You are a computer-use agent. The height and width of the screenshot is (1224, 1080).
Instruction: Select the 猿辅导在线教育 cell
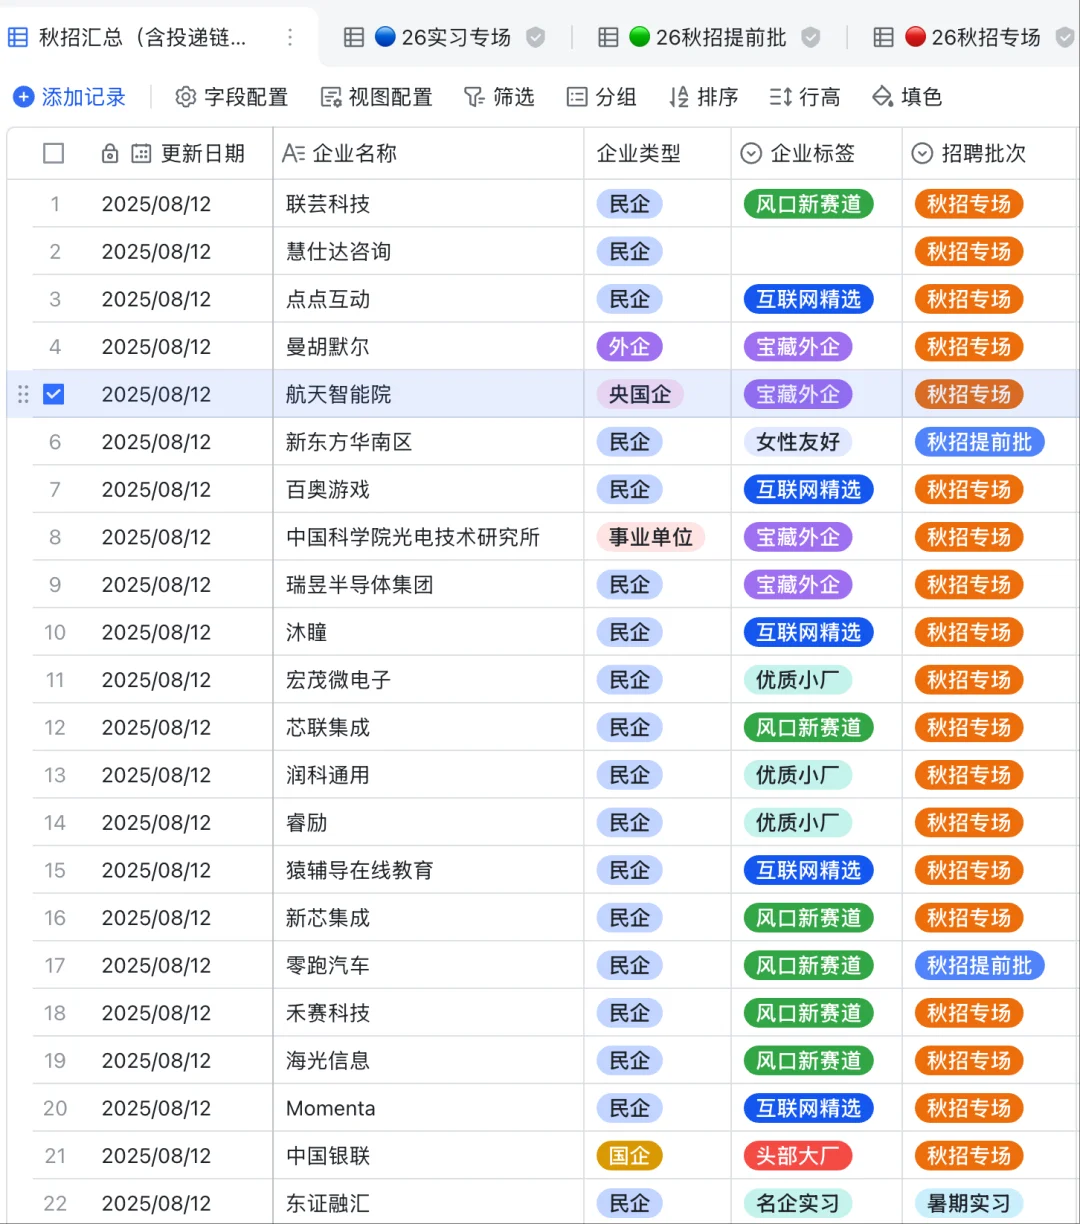[x=428, y=870]
